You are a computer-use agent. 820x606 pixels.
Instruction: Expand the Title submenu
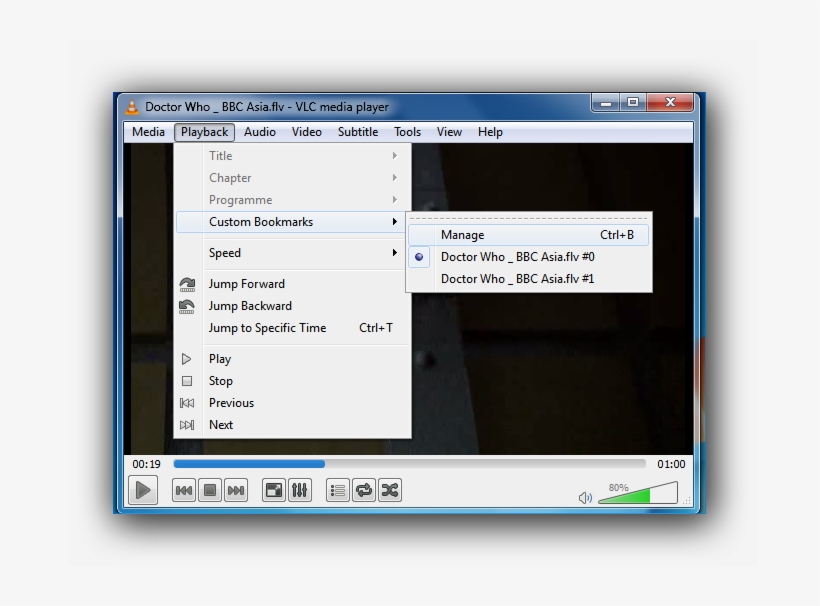(x=292, y=156)
